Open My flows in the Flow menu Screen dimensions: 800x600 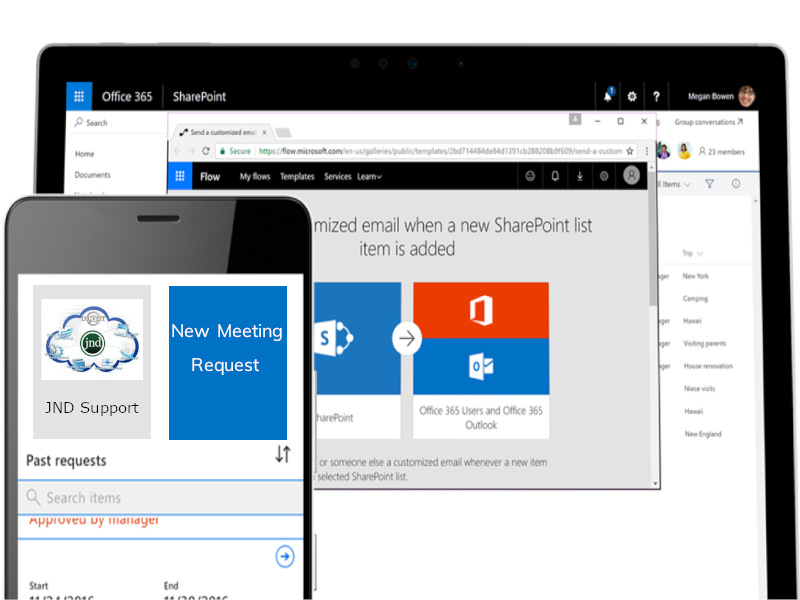[x=255, y=177]
